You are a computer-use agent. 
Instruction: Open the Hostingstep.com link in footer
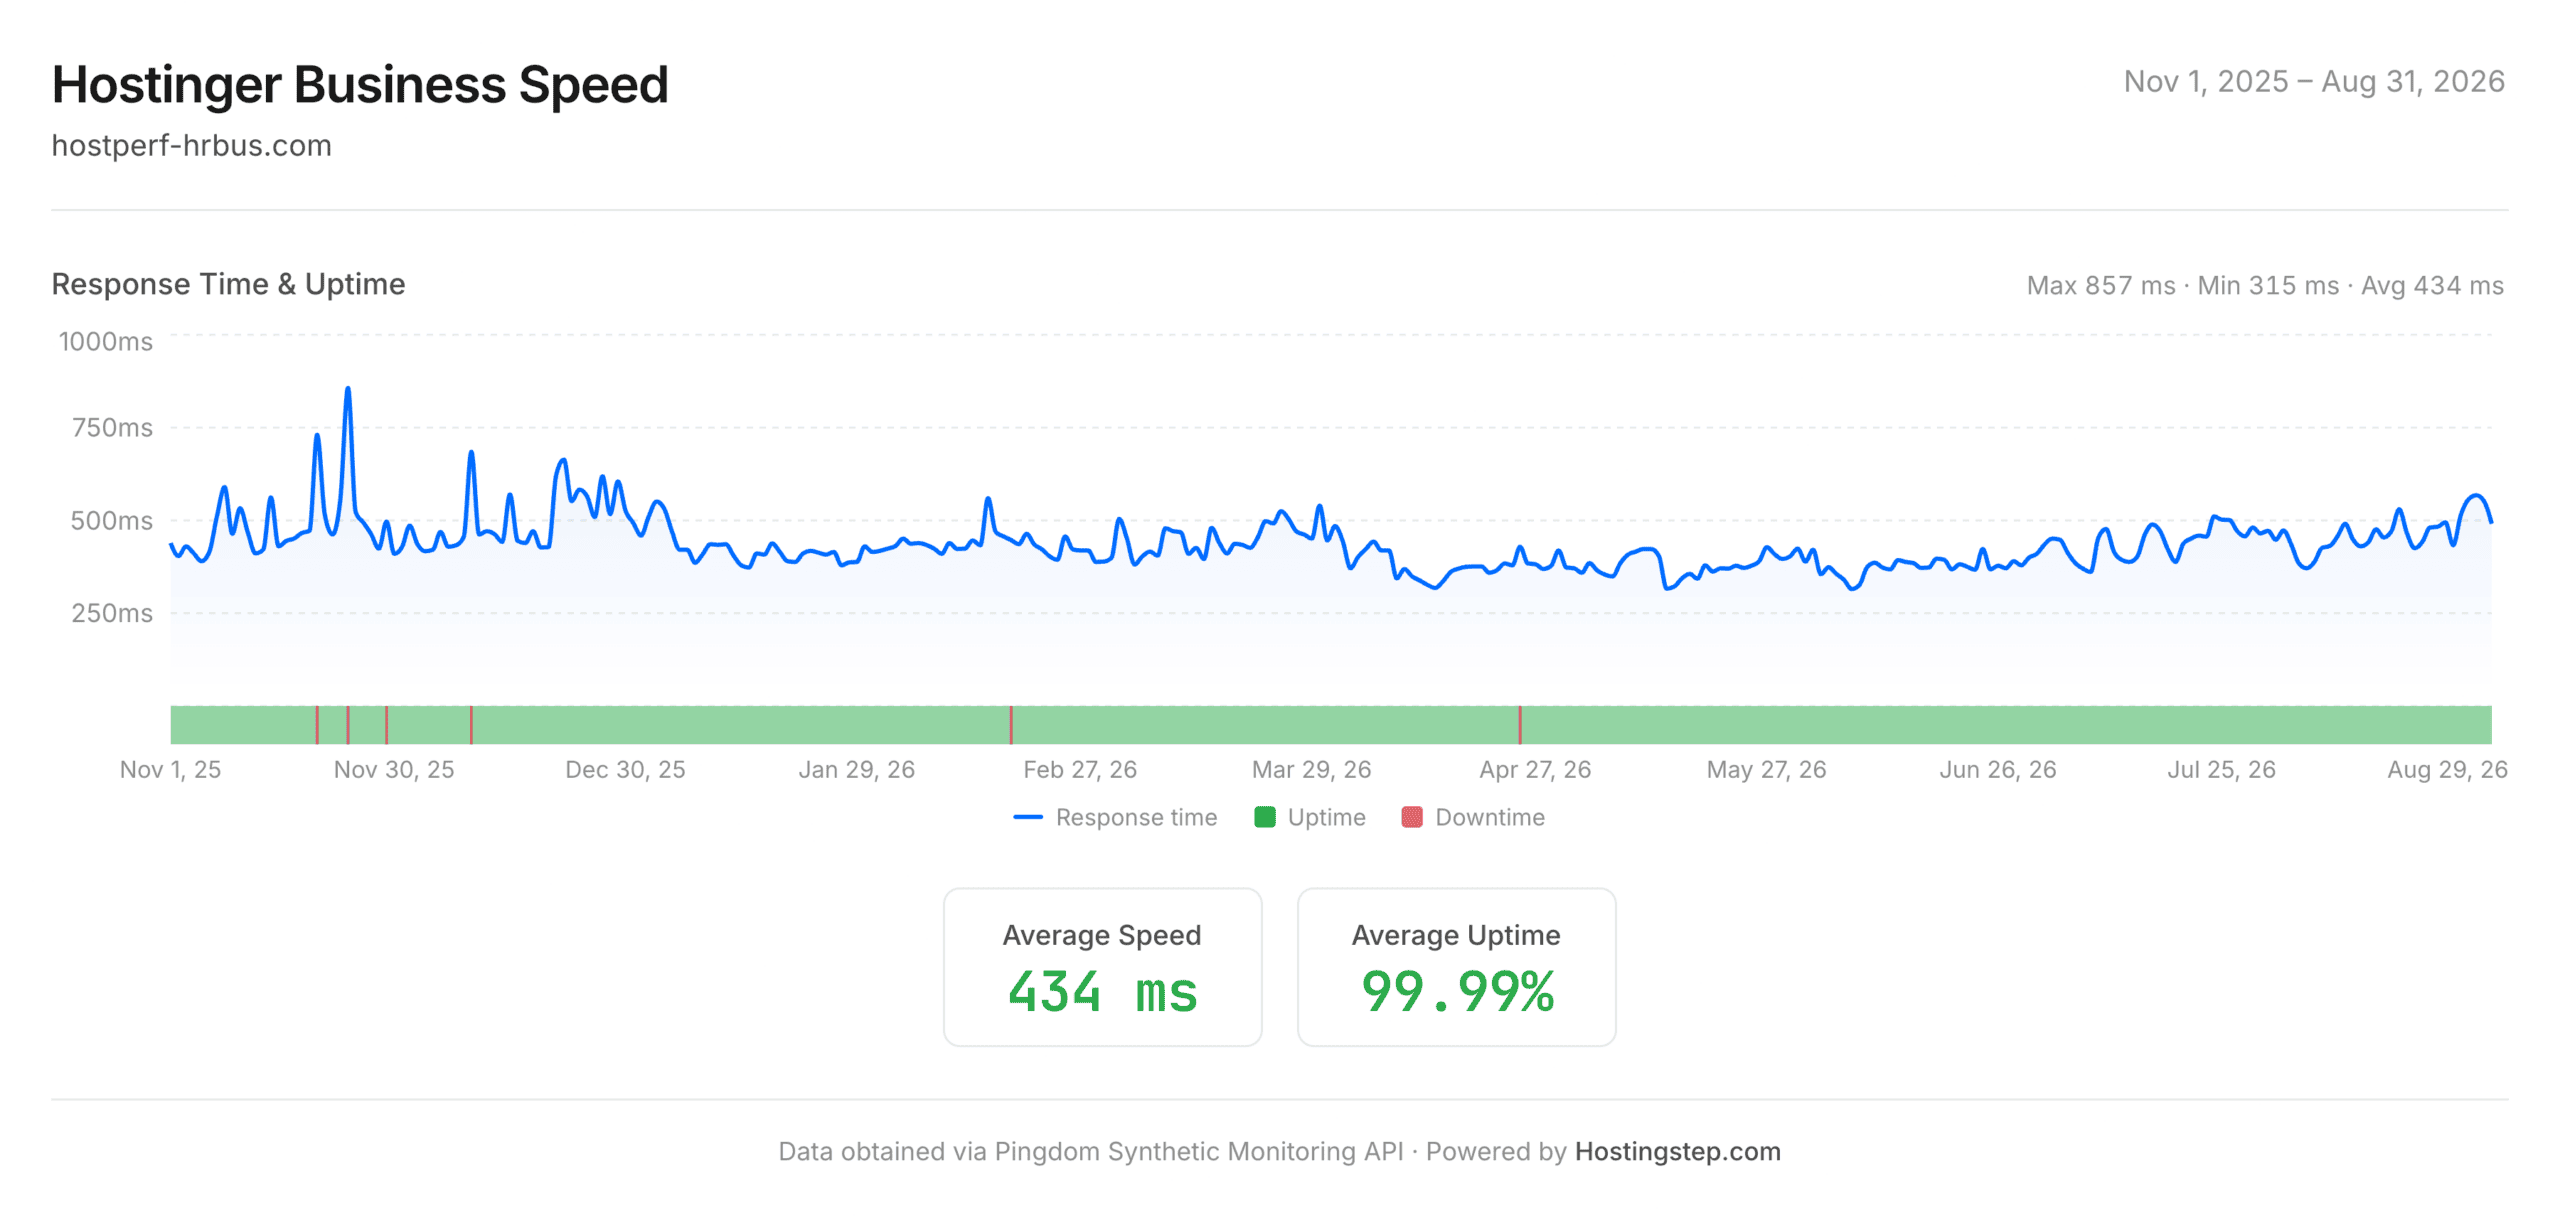point(1677,1151)
